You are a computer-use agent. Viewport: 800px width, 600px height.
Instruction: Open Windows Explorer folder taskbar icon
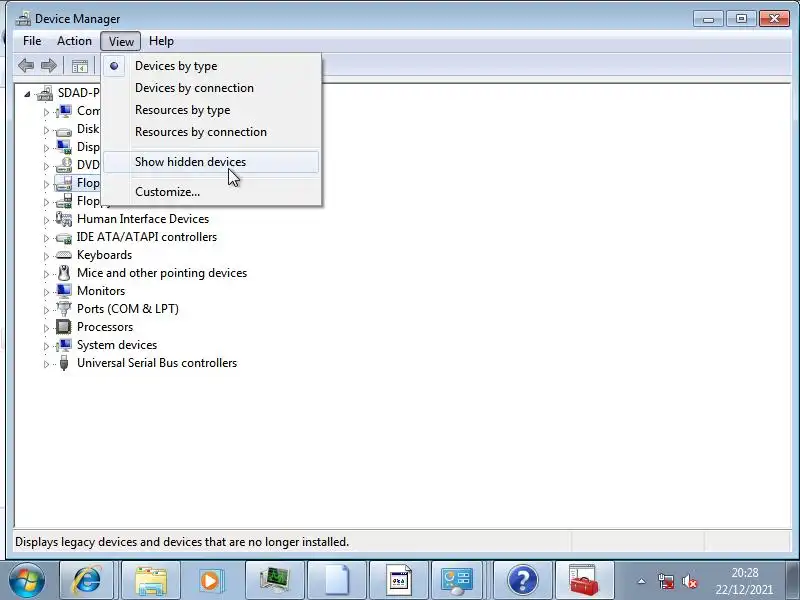[151, 580]
